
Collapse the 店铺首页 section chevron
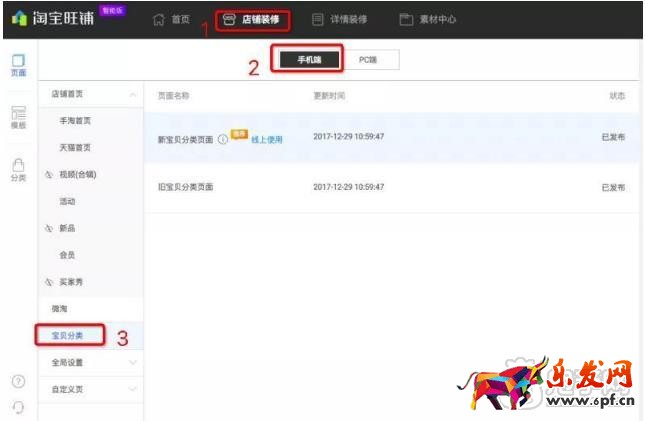[x=133, y=95]
